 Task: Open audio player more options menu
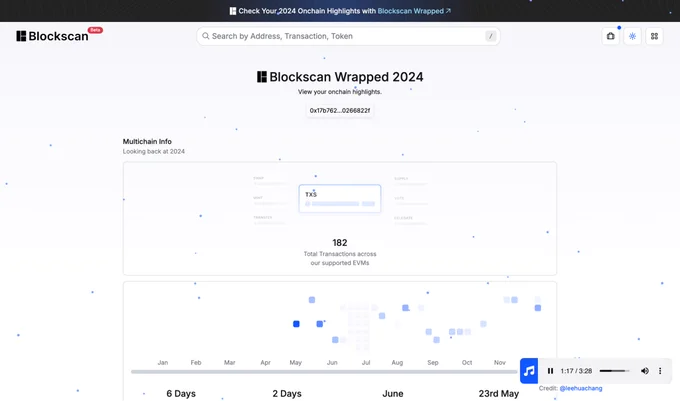coord(660,371)
